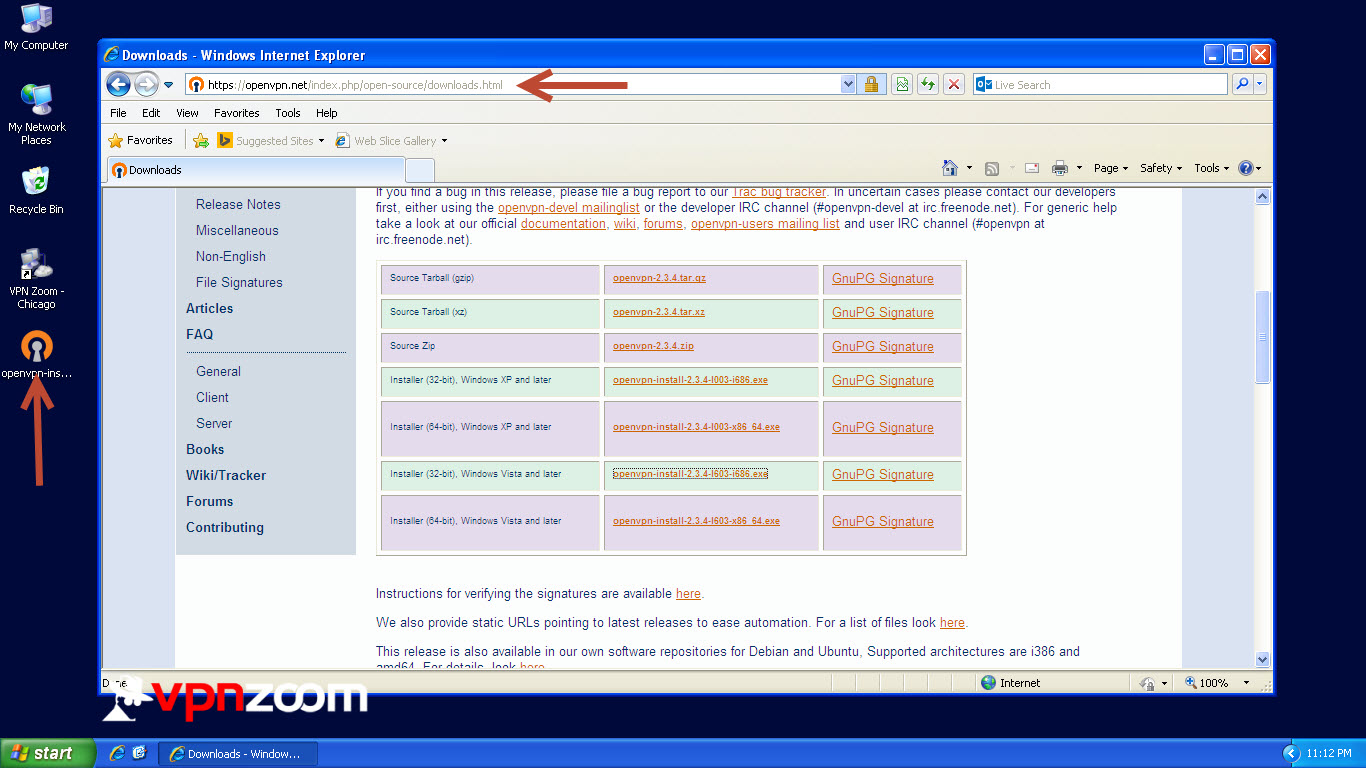Refresh the page with the green arrows icon

tap(928, 85)
